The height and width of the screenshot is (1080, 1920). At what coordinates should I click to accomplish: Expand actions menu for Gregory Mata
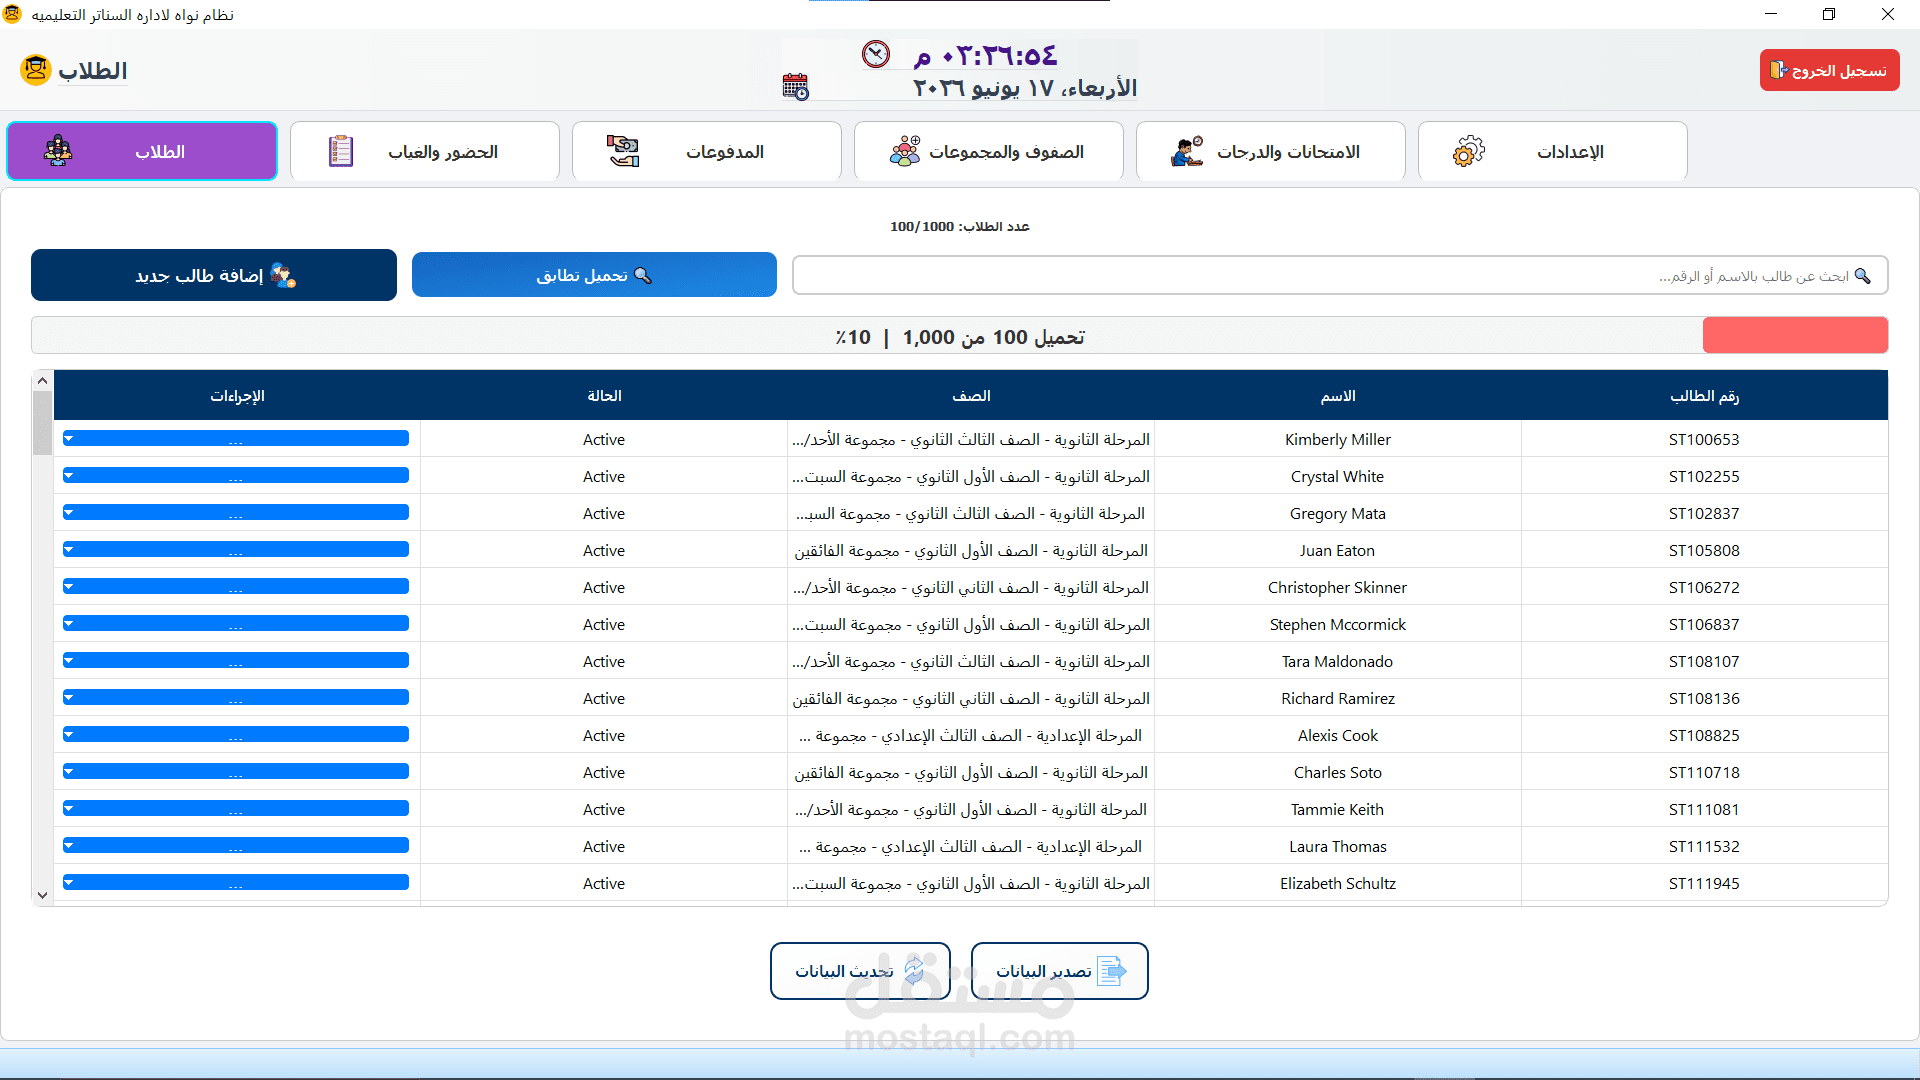click(x=236, y=512)
